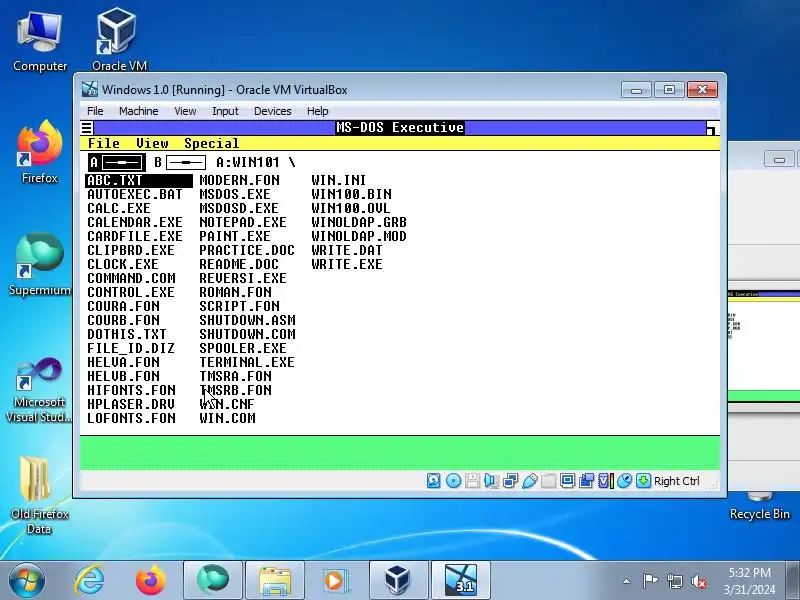Click the recording status icon
The height and width of the screenshot is (600, 800).
pos(587,481)
